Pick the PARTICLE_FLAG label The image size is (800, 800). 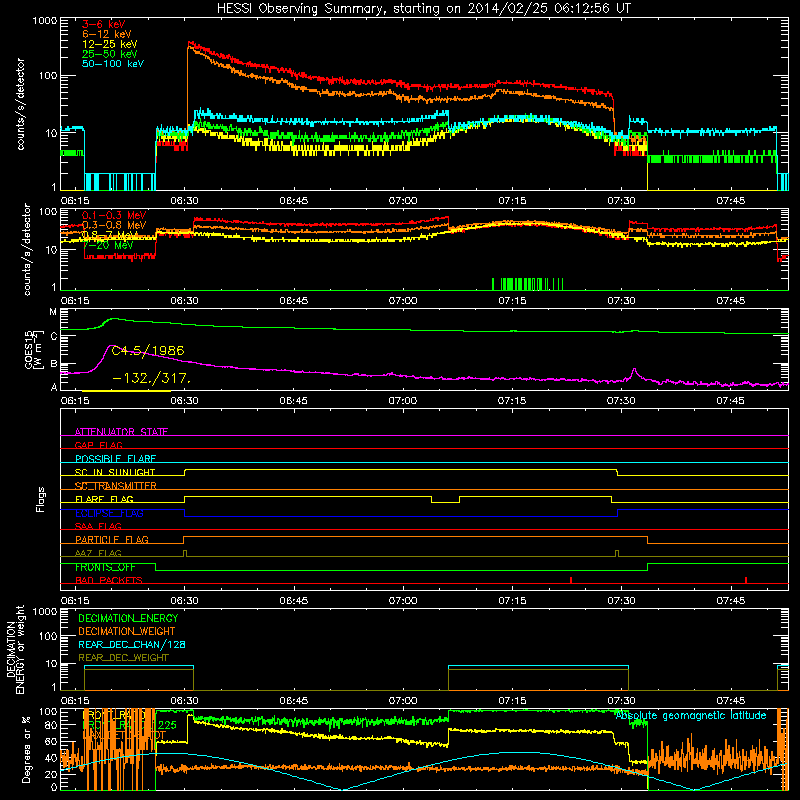112,539
